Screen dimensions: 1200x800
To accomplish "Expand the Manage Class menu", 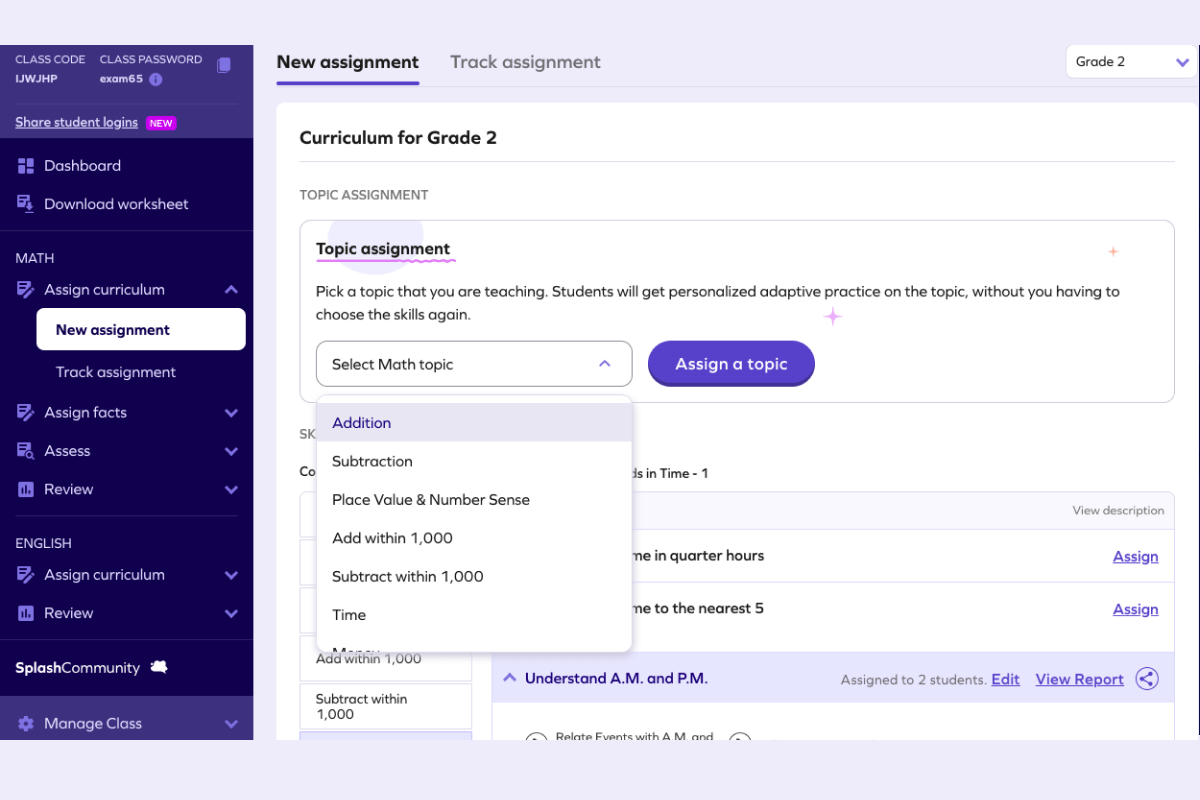I will 231,723.
